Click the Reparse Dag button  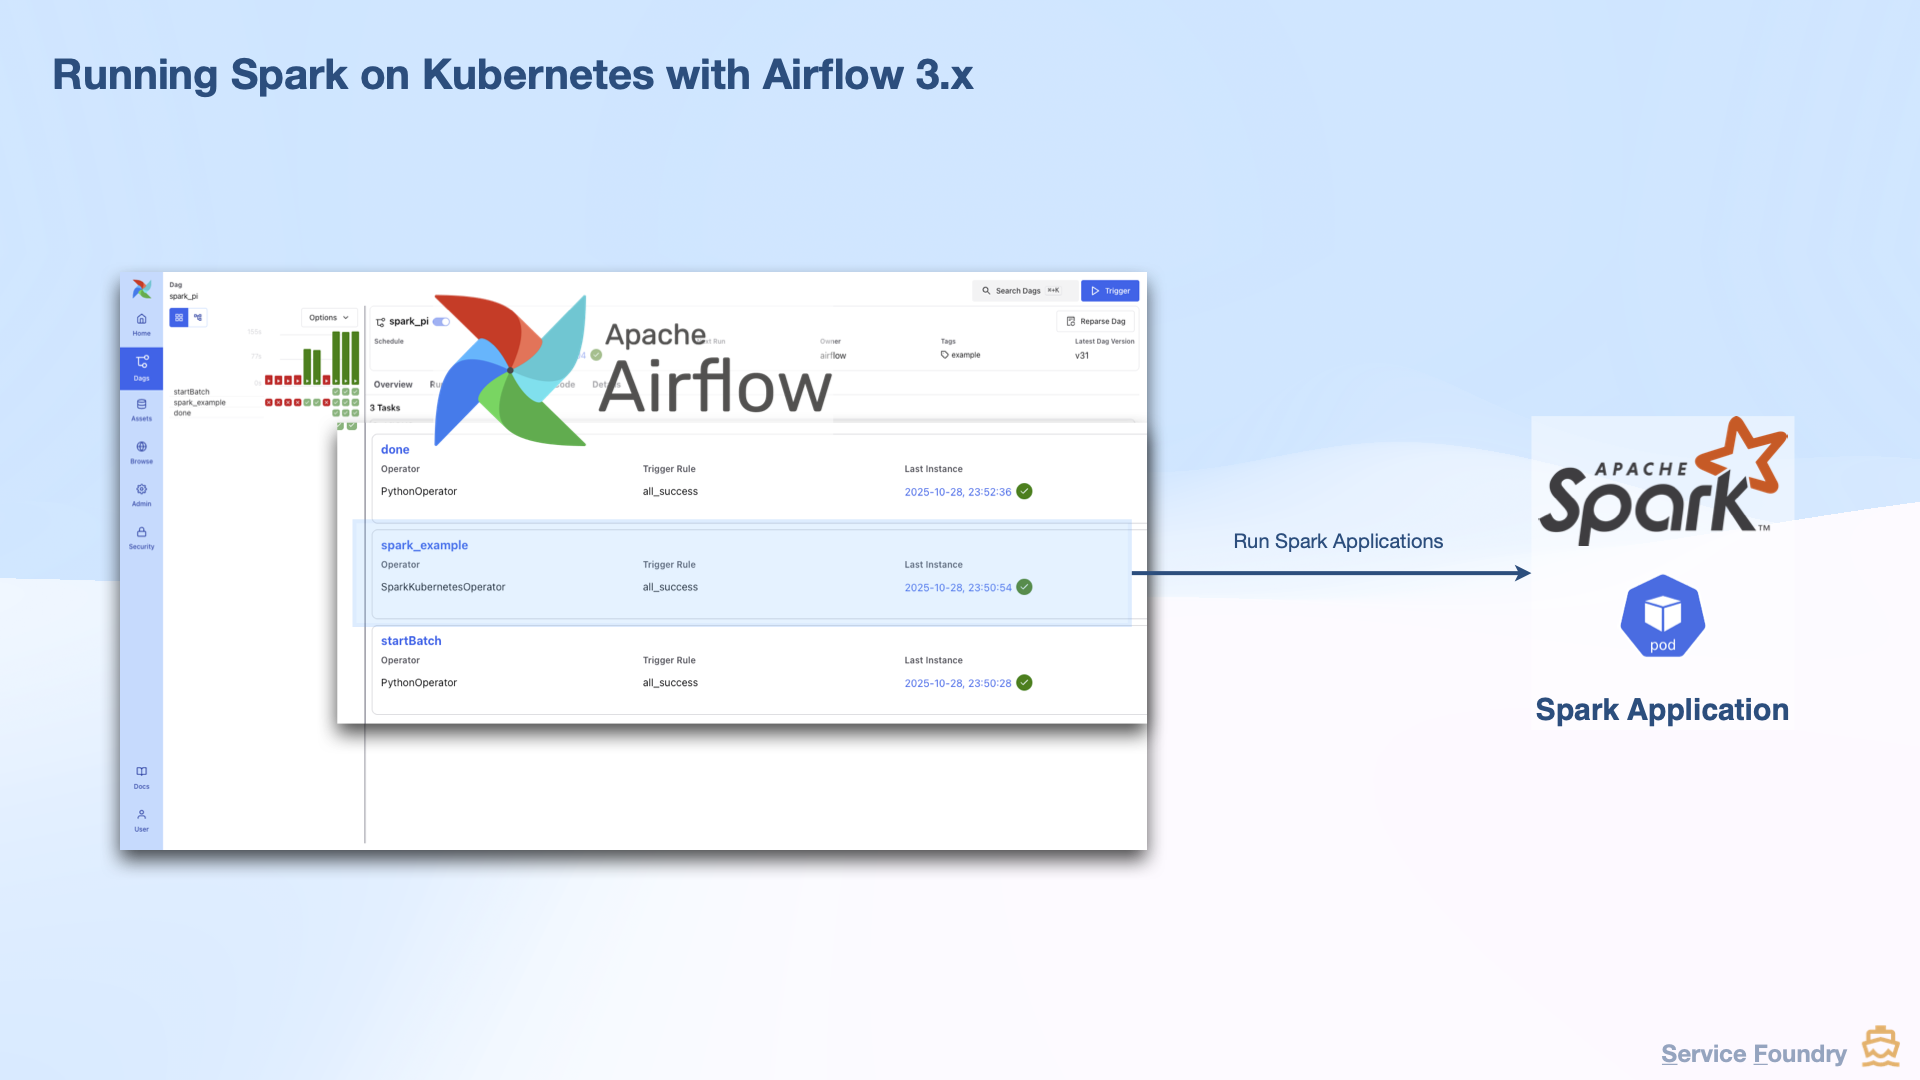pos(1096,321)
